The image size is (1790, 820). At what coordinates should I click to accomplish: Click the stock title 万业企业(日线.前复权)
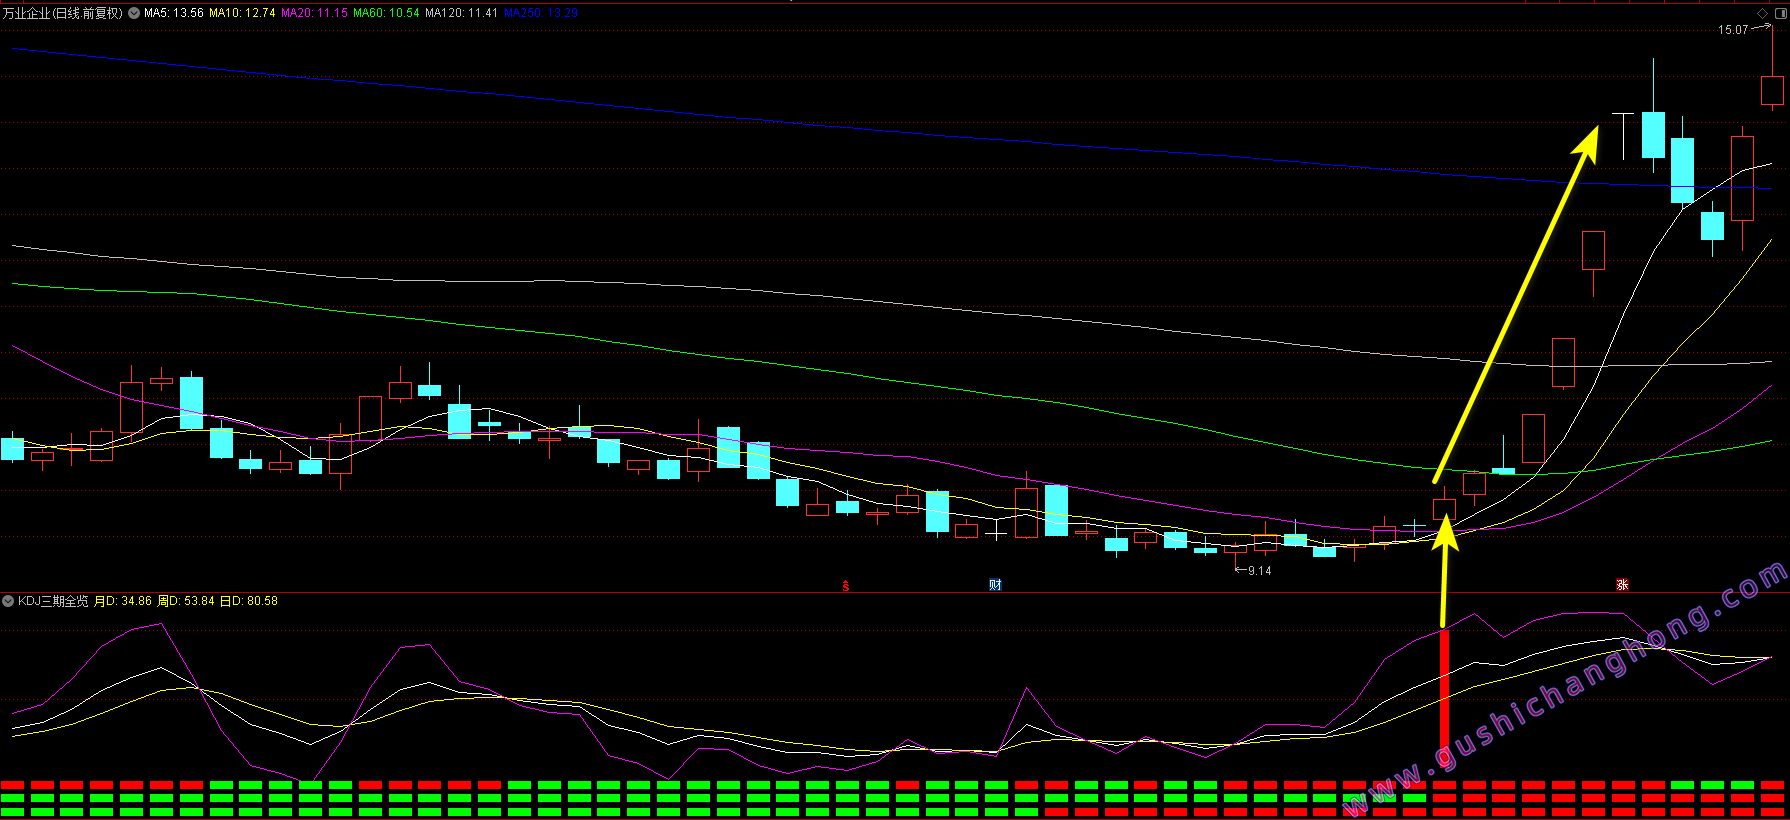(x=62, y=13)
